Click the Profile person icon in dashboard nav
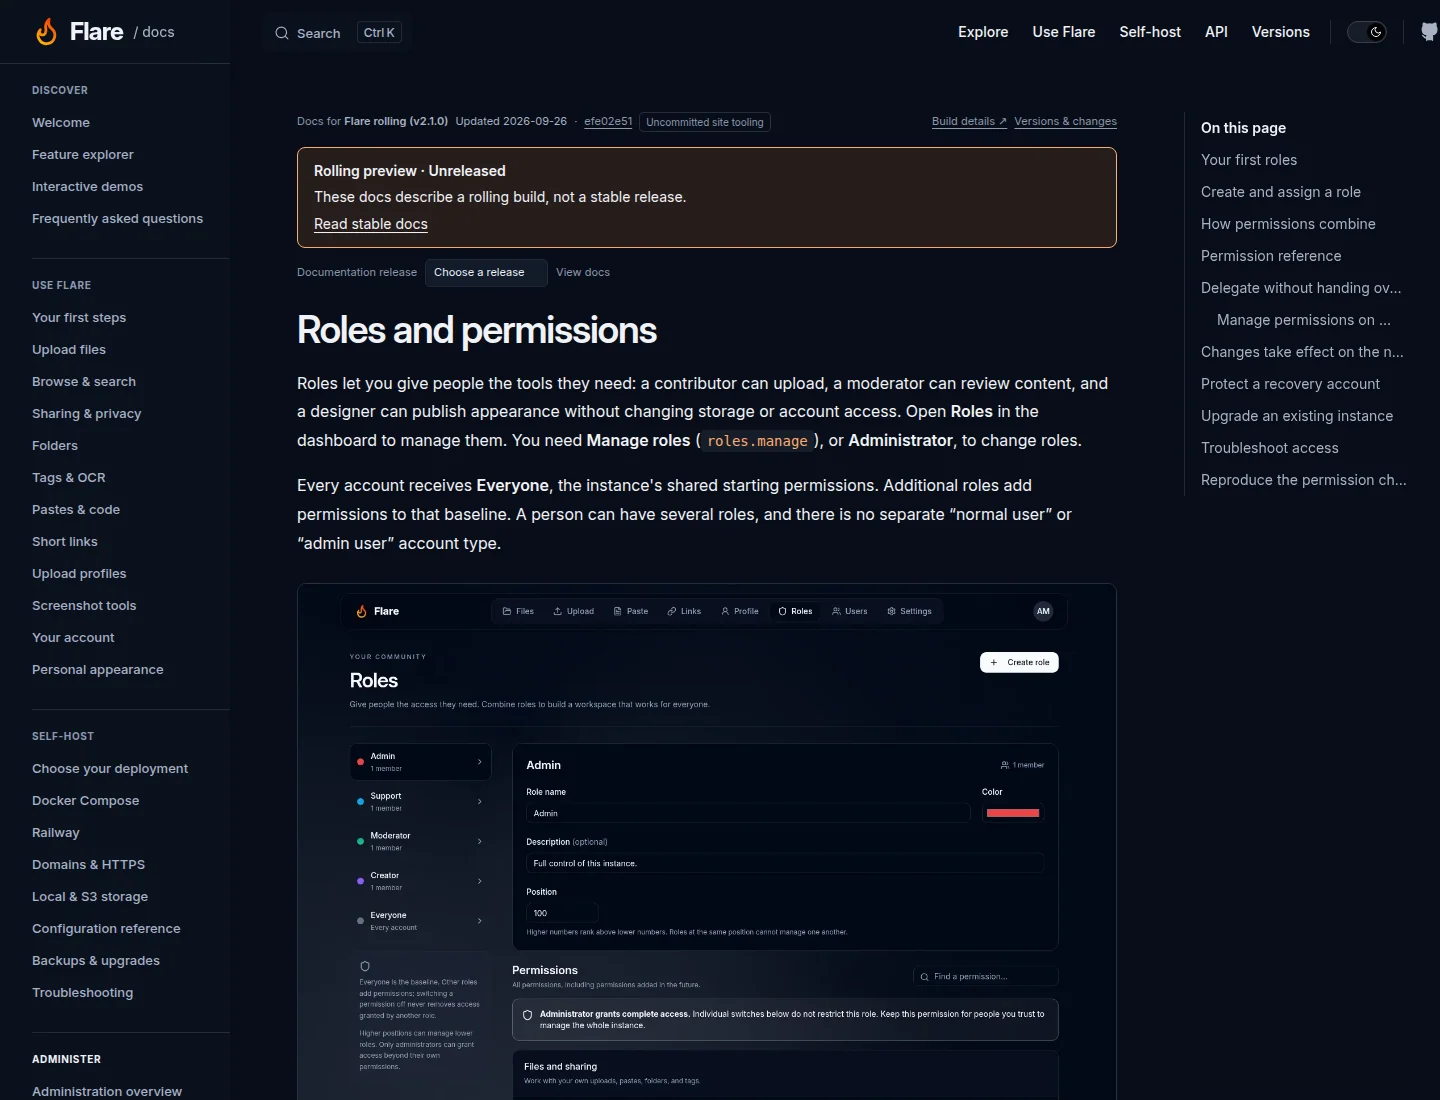Viewport: 1440px width, 1100px height. [725, 611]
